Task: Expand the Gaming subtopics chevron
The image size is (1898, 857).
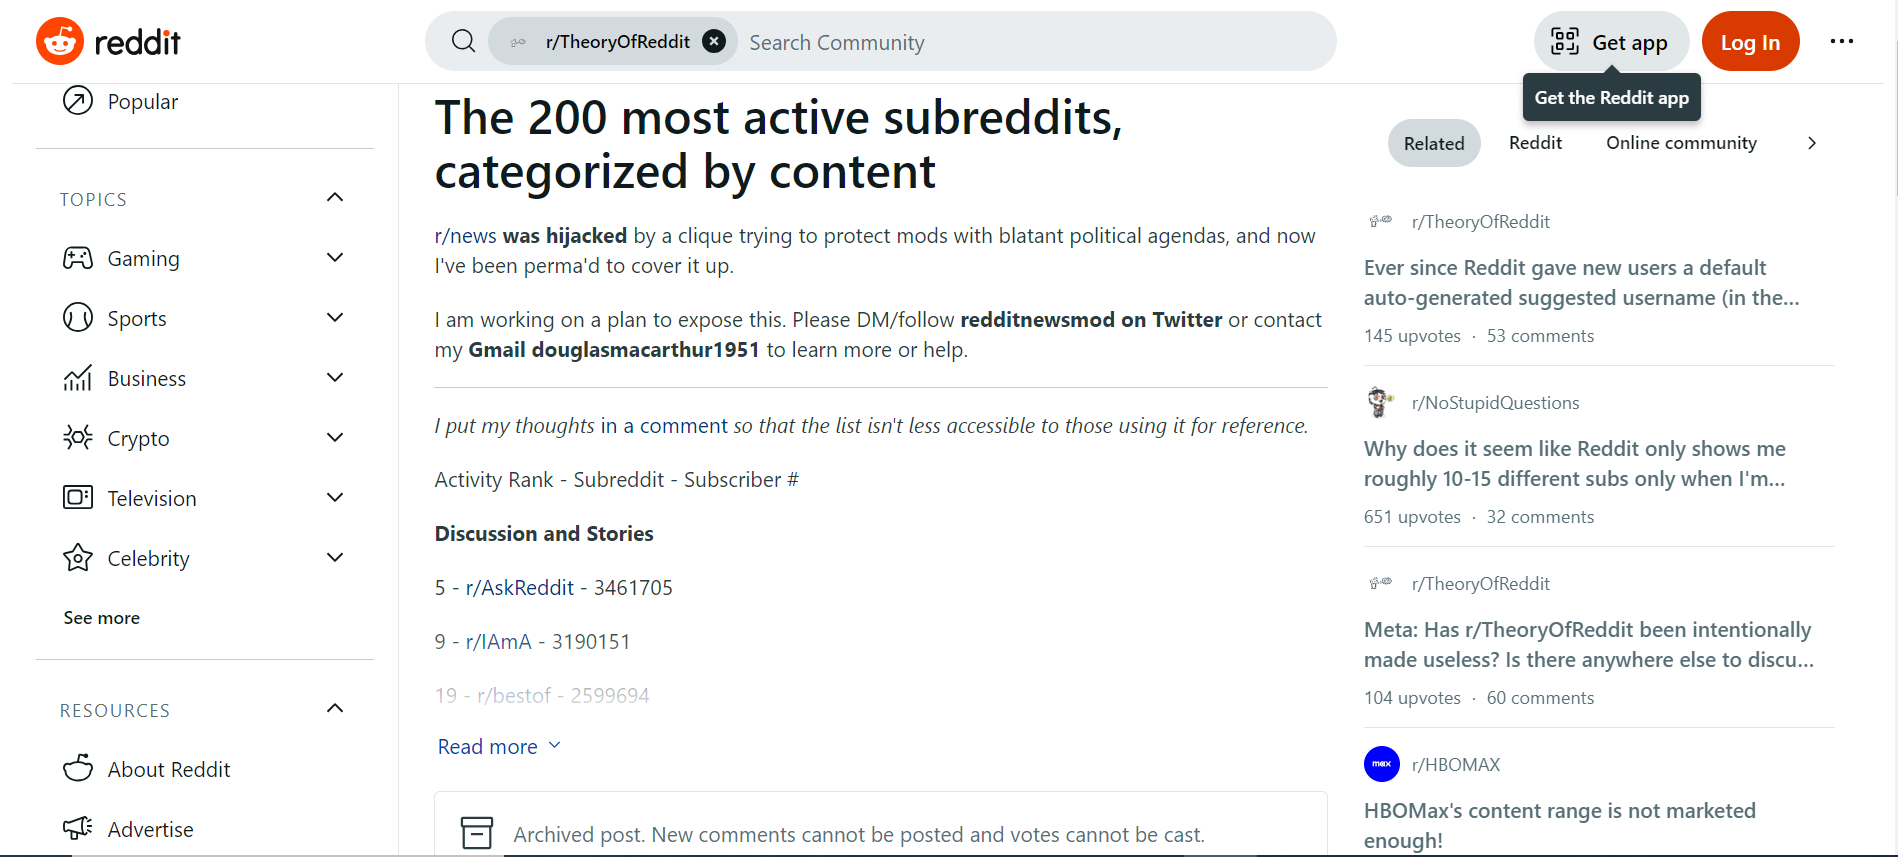Action: (335, 257)
